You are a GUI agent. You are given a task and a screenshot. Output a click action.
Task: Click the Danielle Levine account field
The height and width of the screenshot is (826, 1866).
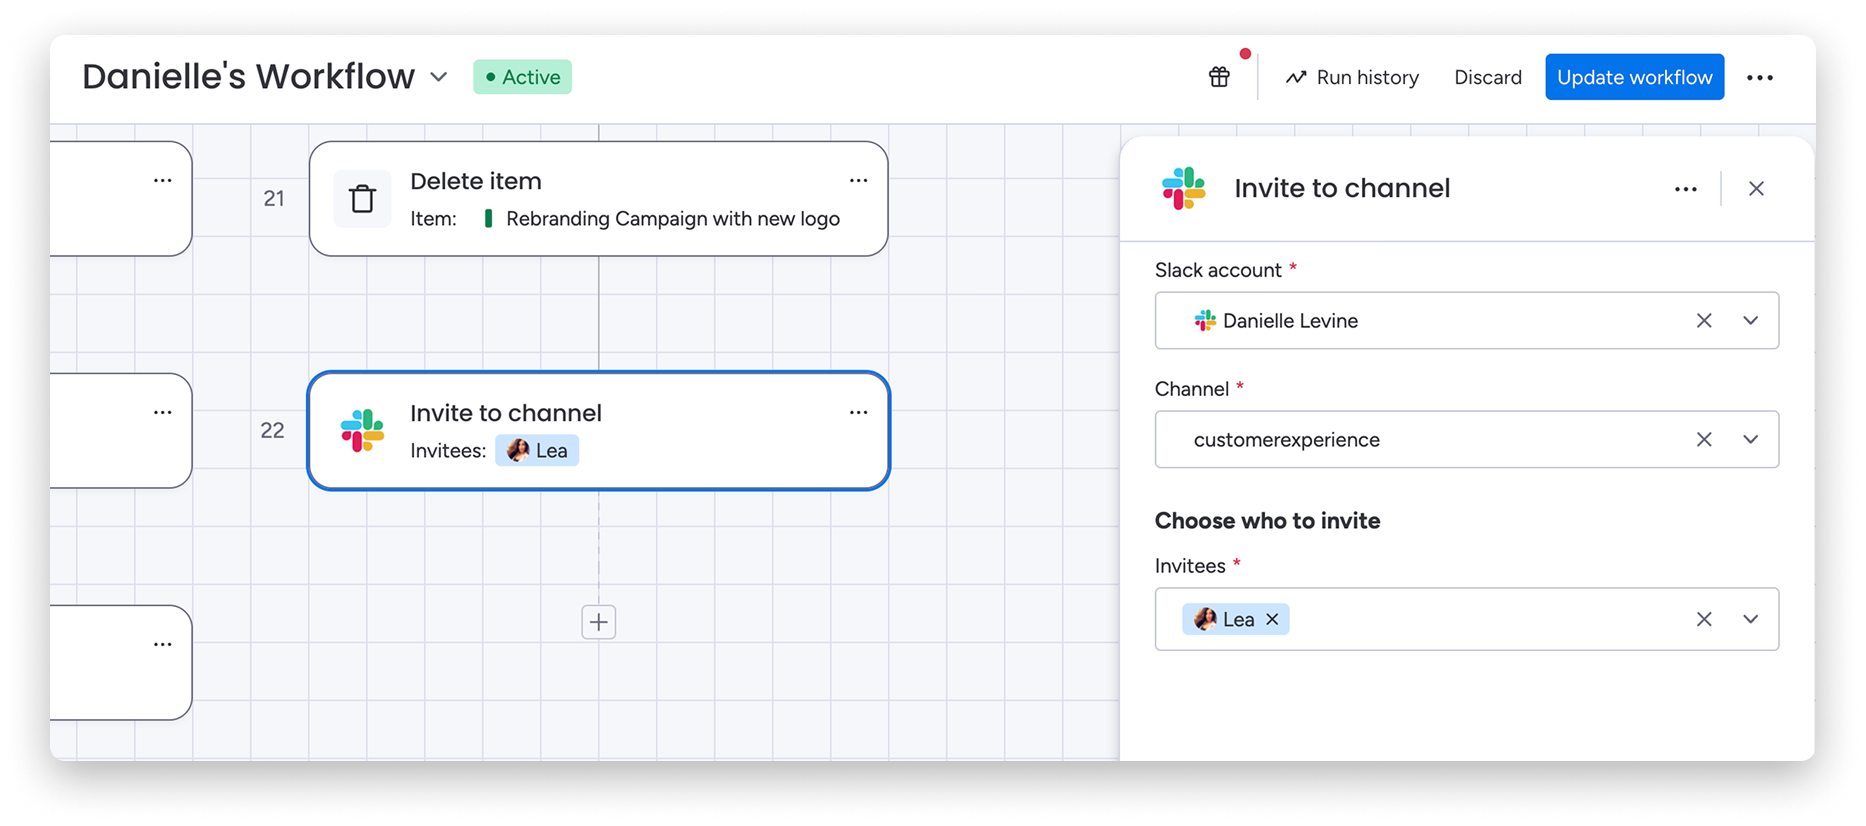[1466, 321]
